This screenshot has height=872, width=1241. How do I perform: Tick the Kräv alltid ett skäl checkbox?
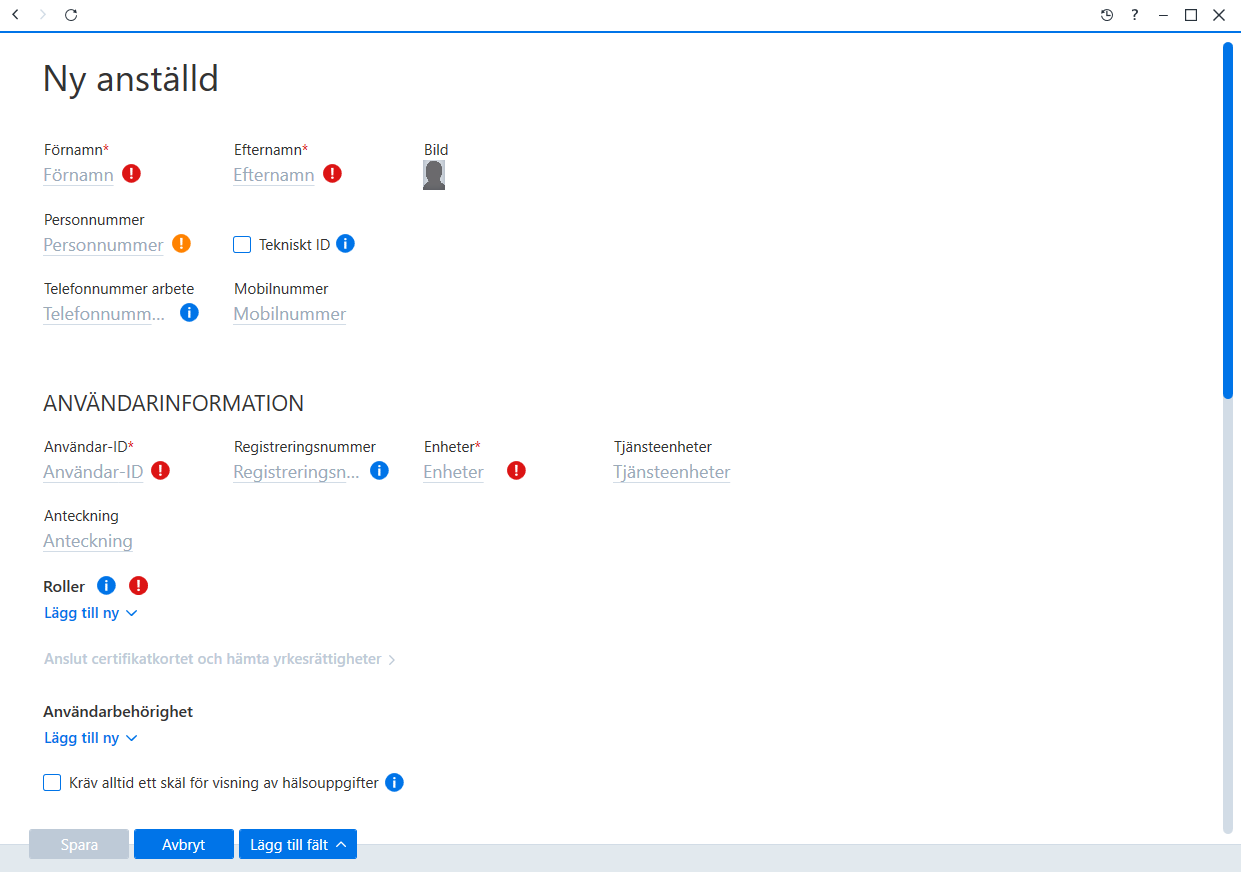pos(52,783)
